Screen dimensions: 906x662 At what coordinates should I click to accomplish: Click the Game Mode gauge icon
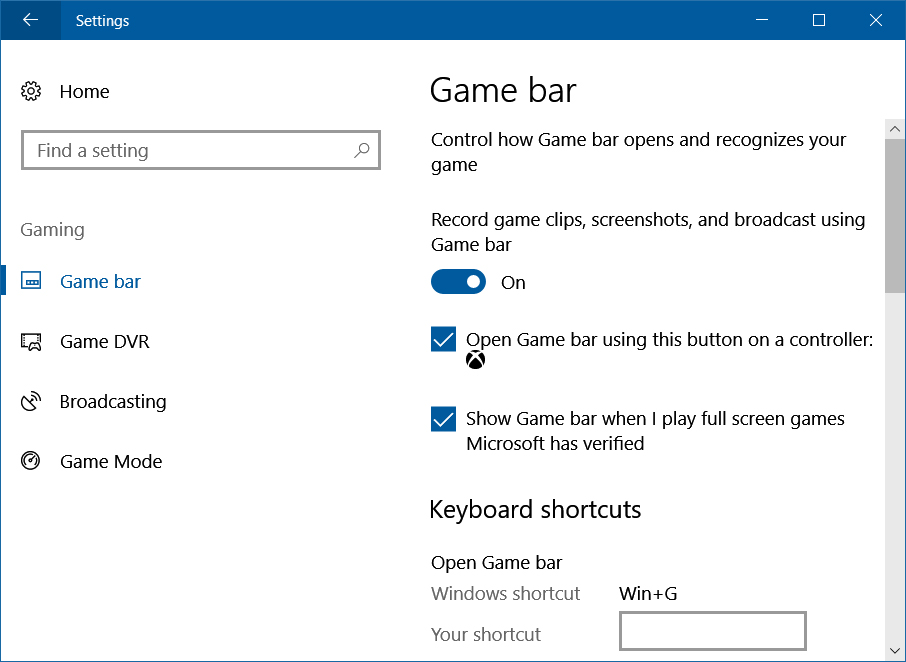coord(31,461)
